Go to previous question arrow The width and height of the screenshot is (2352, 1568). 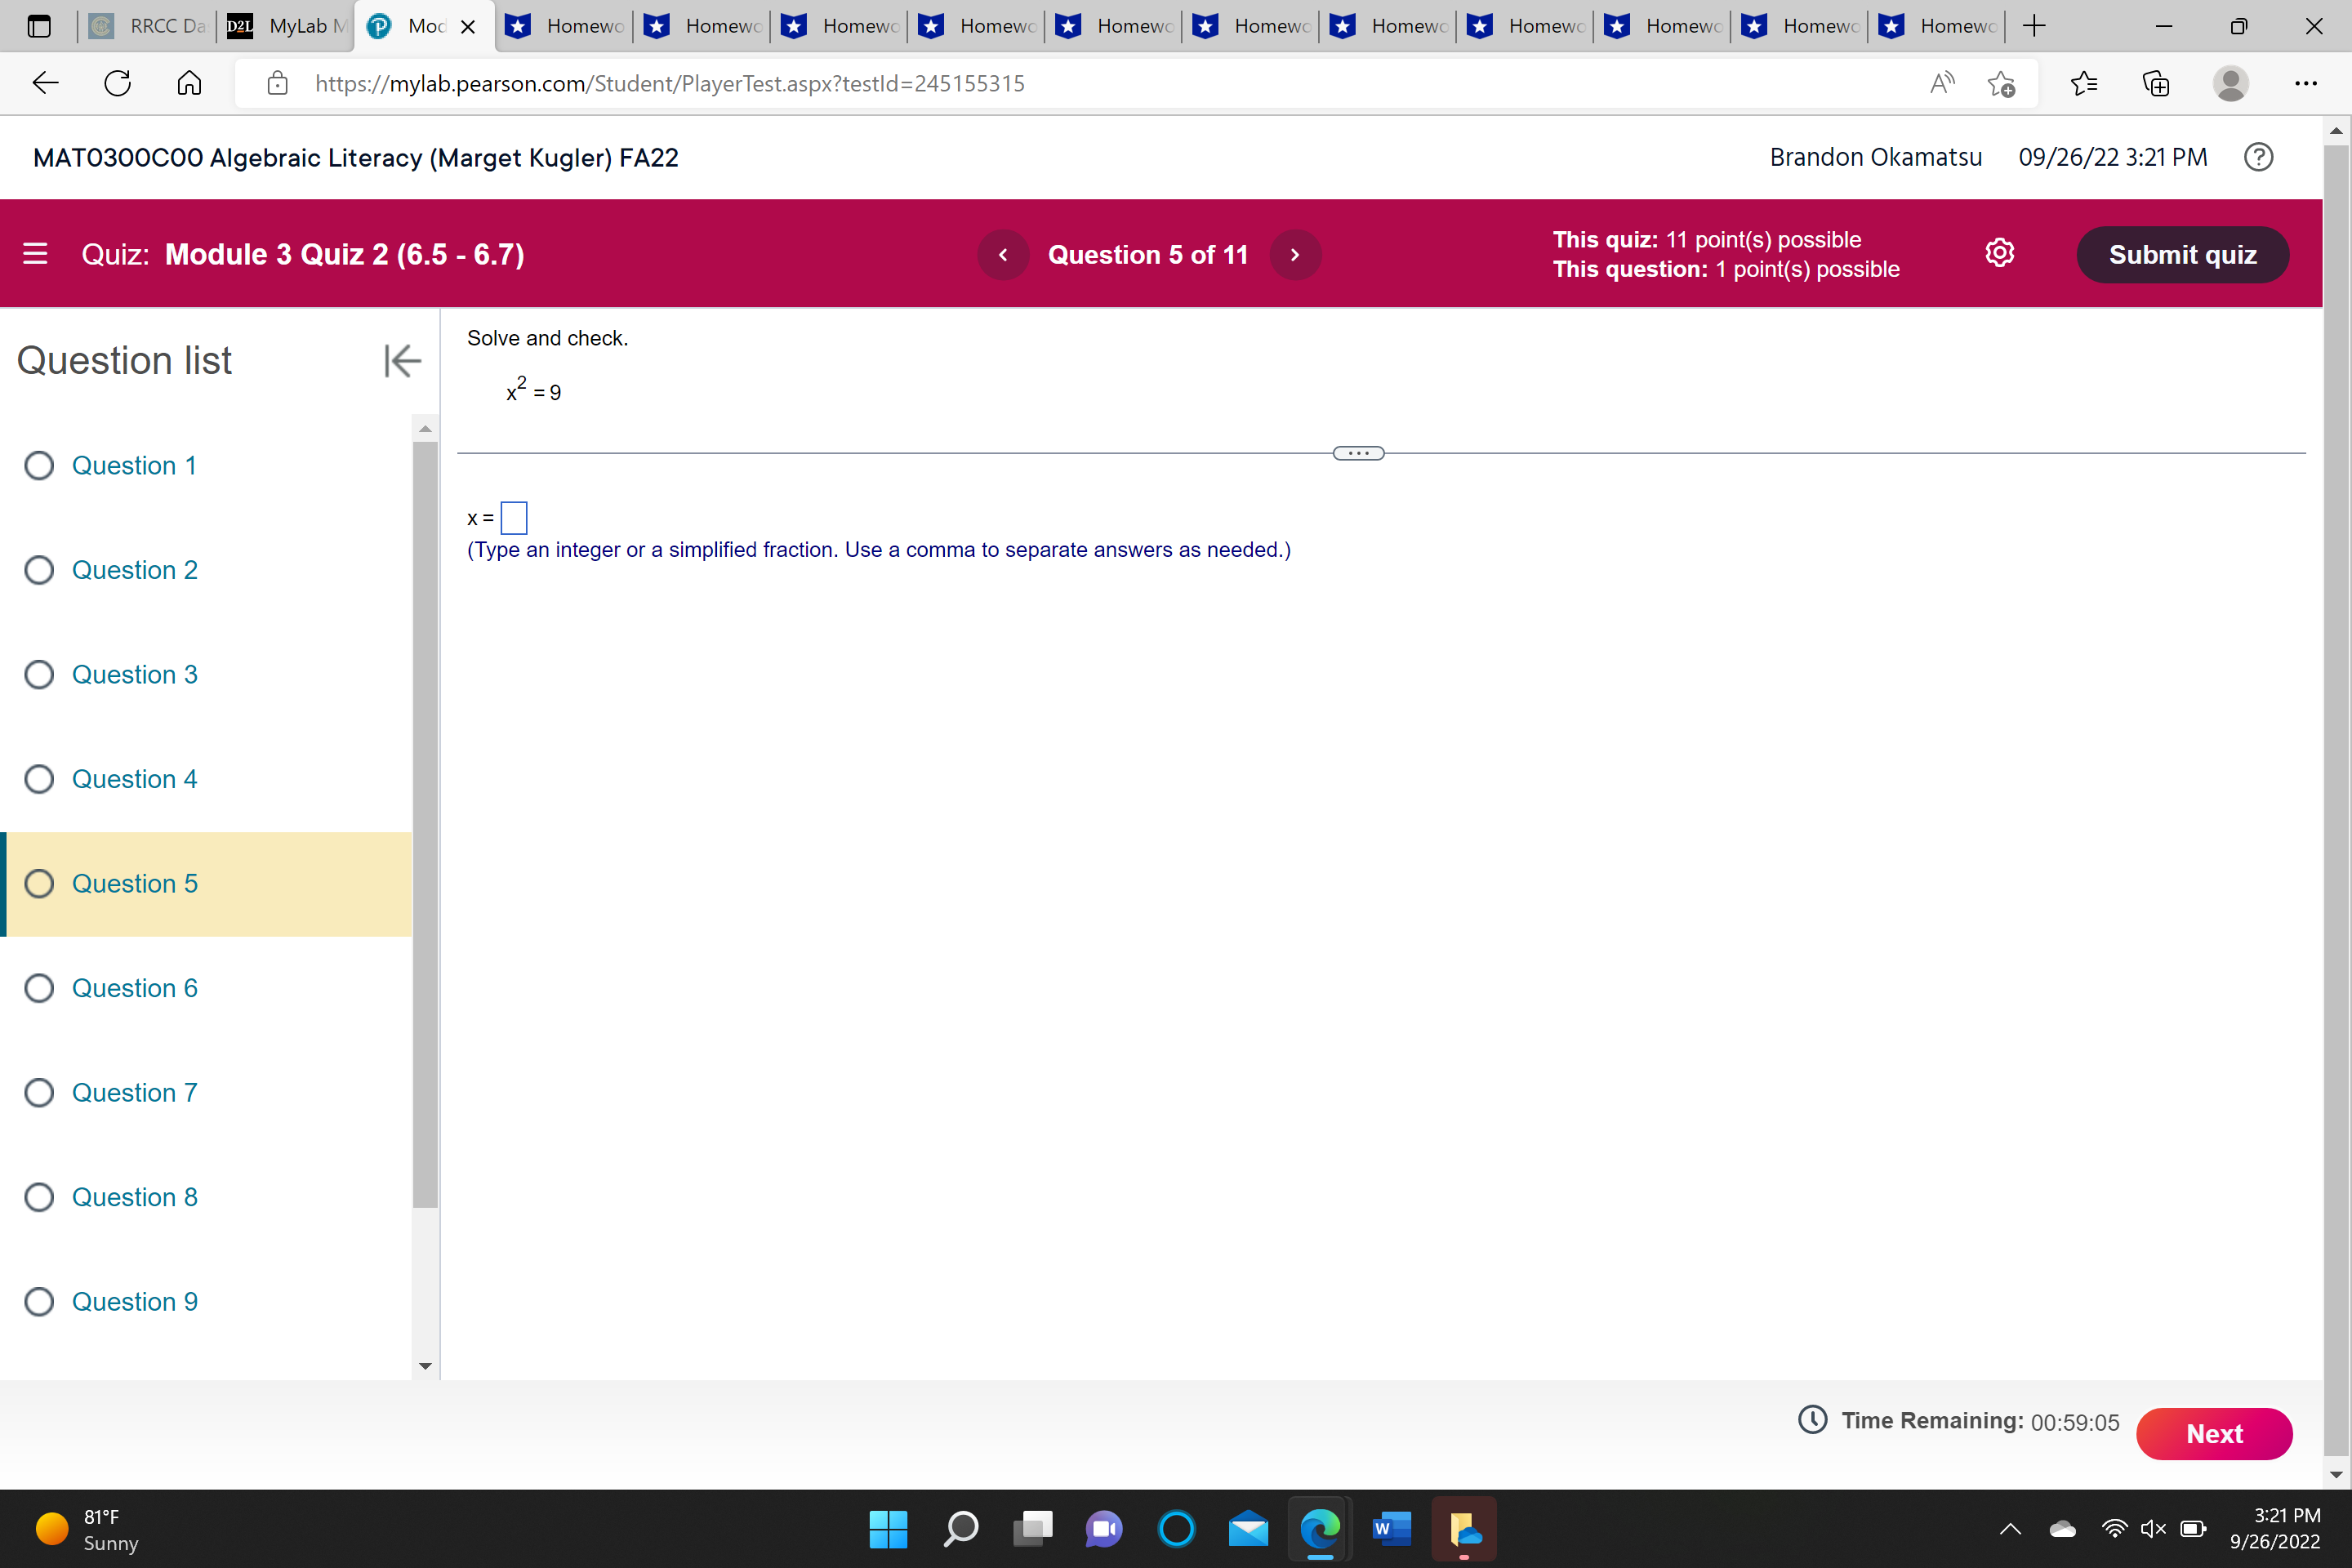click(1003, 255)
